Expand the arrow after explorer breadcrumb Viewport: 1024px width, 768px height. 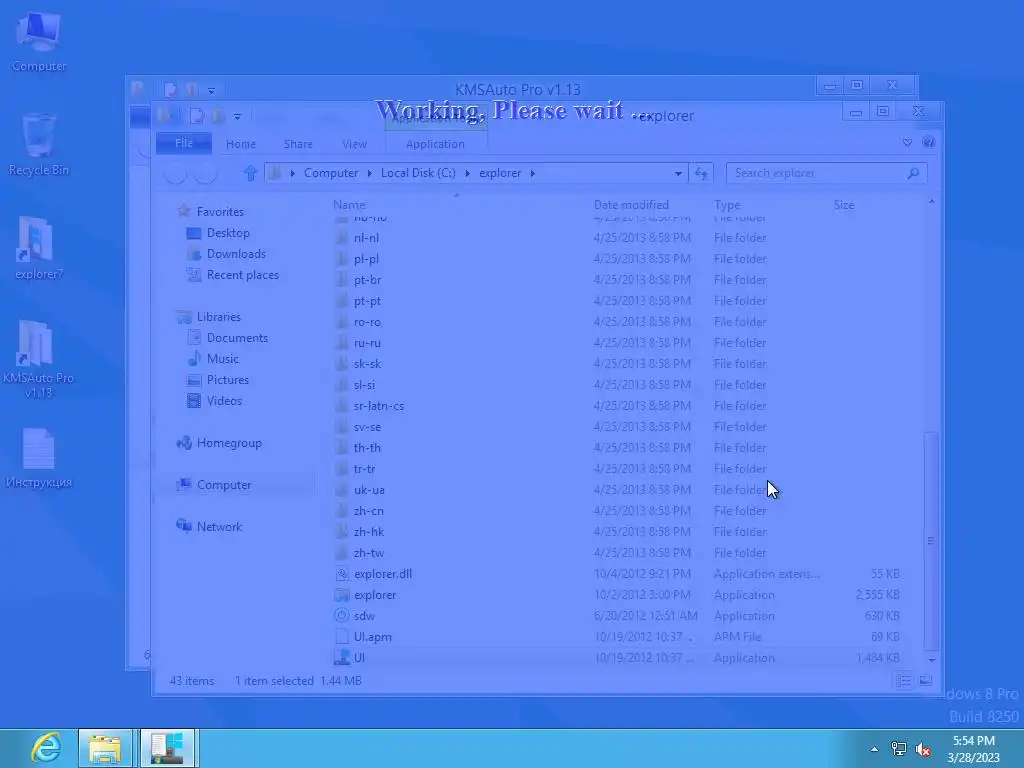533,173
